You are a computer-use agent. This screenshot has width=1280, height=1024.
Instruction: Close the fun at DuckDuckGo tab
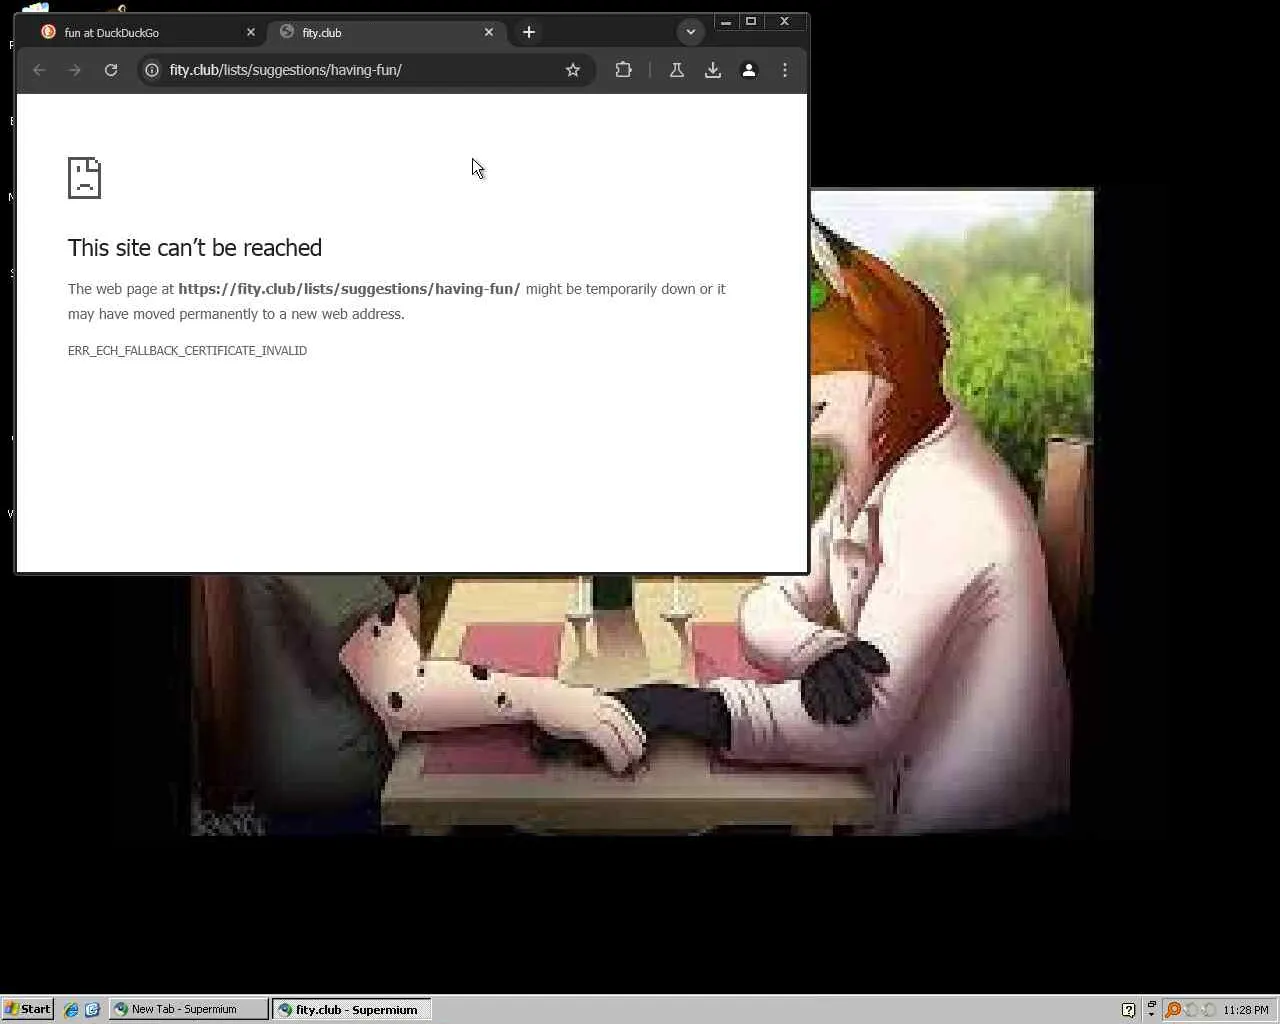point(251,32)
